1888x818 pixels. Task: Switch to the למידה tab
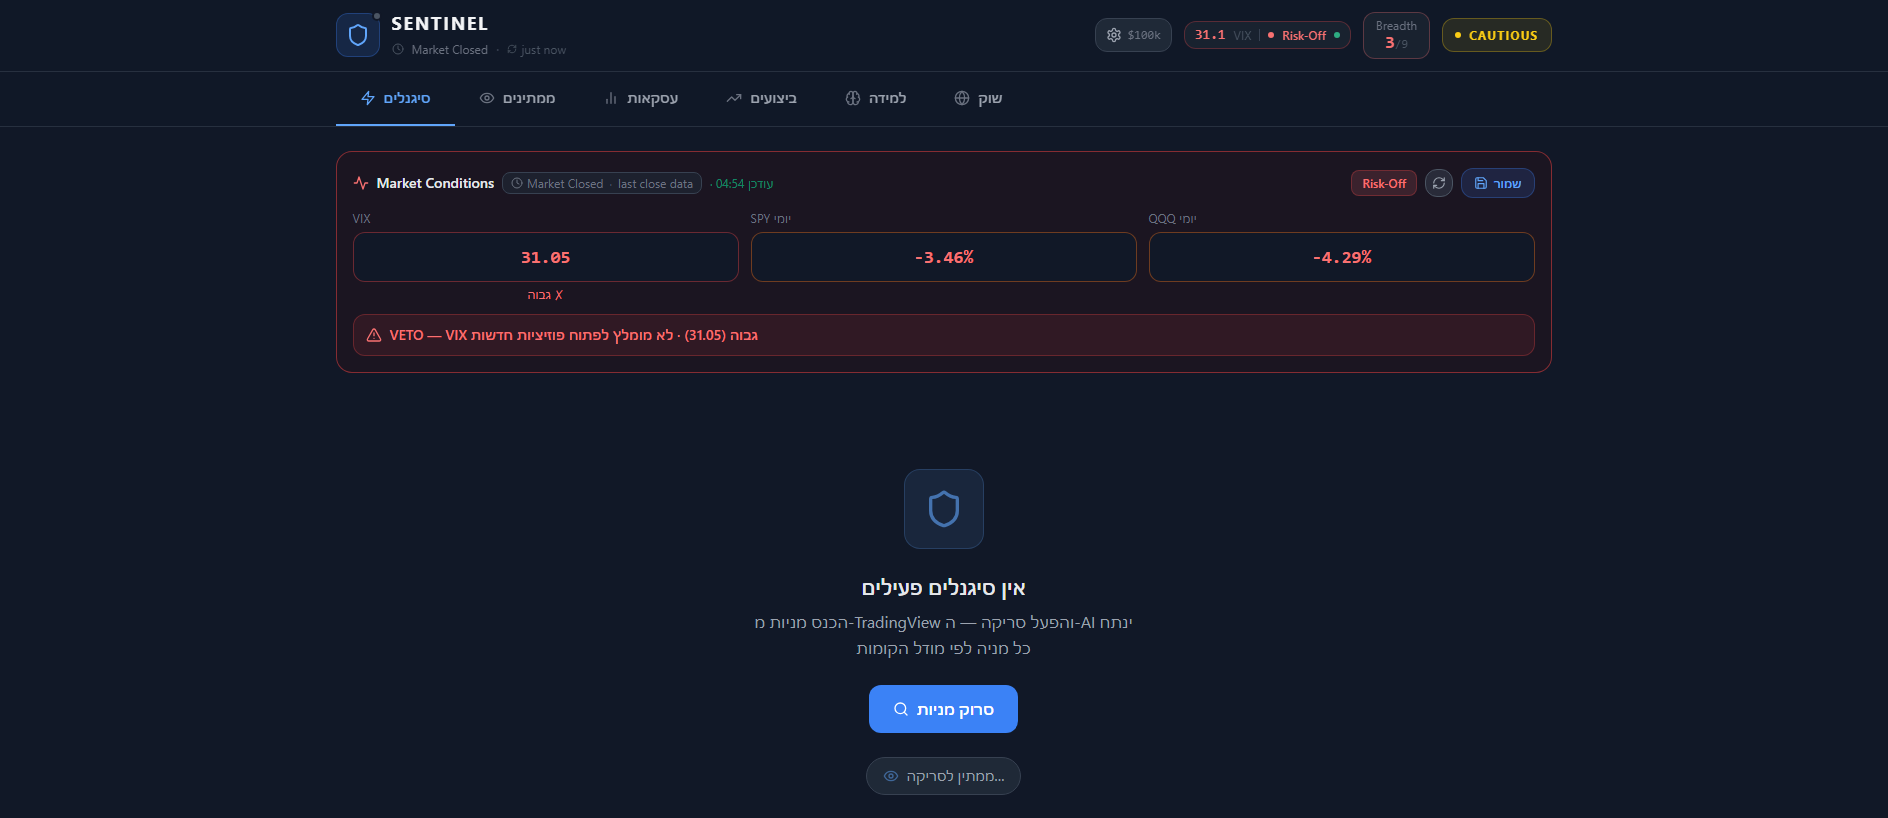[x=875, y=98]
